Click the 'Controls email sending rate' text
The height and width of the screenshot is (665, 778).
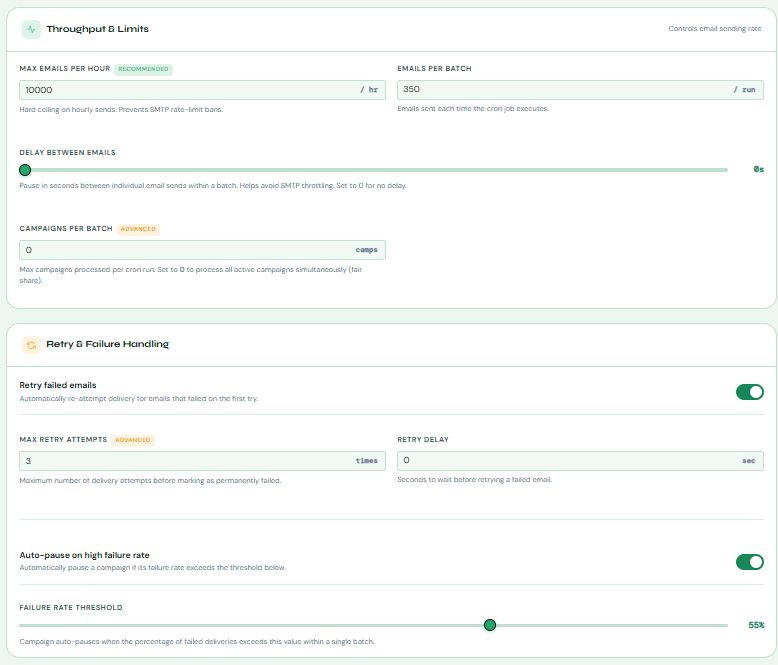tap(714, 29)
